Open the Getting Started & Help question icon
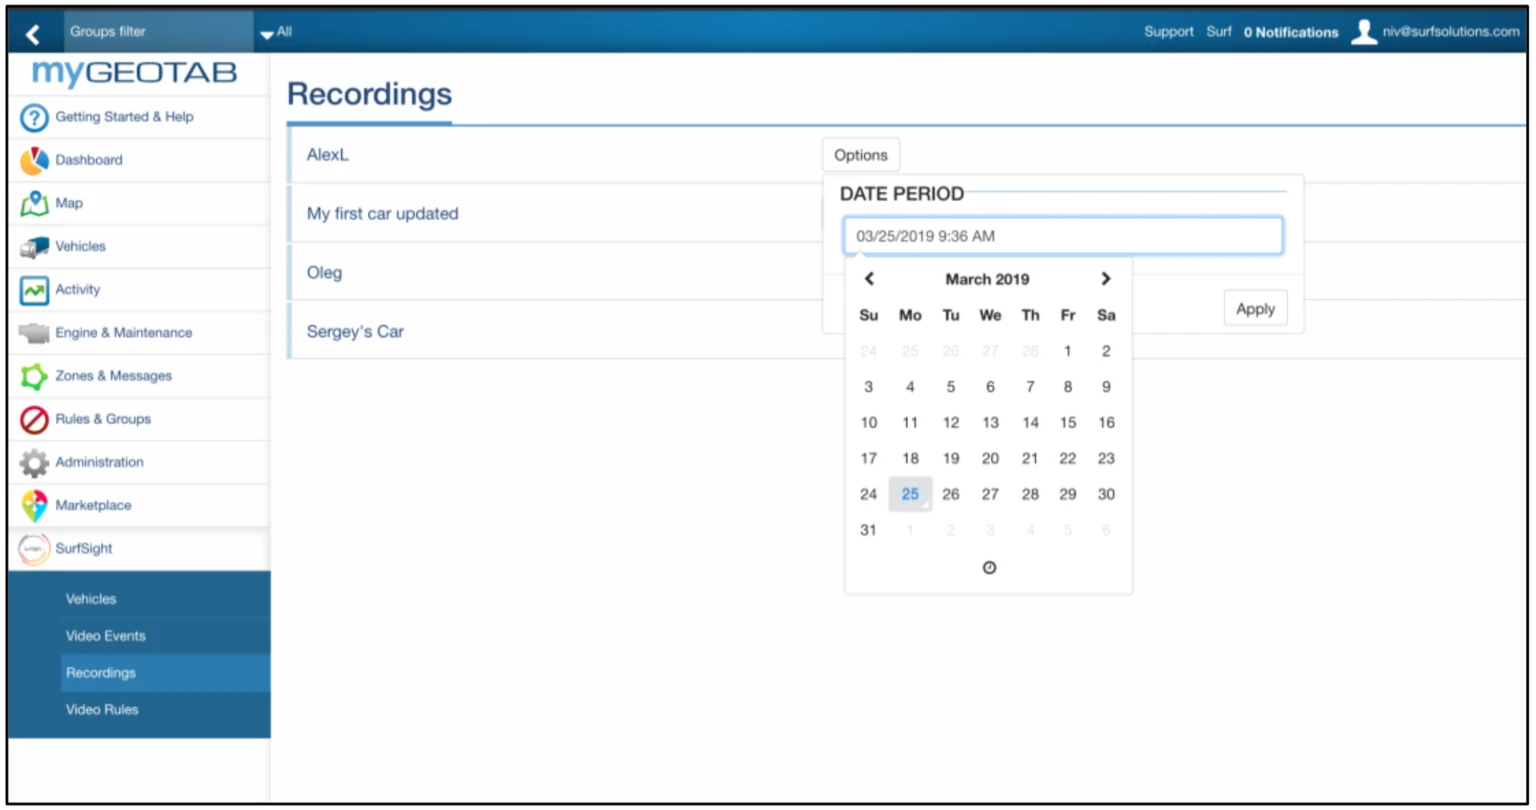 34,118
